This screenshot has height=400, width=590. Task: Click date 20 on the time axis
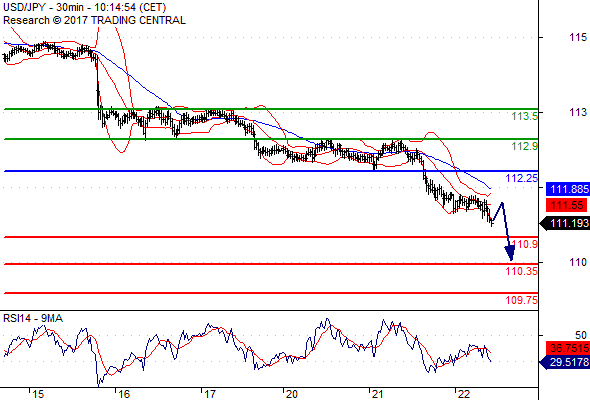(x=292, y=394)
